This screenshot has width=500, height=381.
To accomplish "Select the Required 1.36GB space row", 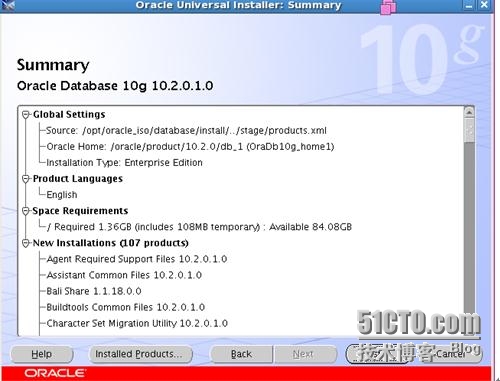I will point(199,227).
